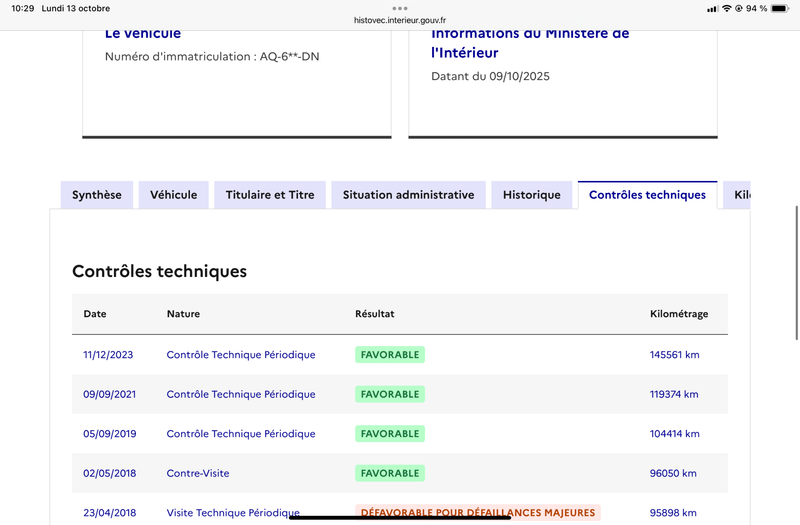This screenshot has width=800, height=525.
Task: Click the Défavorable pour défaillances majeures badge
Action: [x=478, y=513]
